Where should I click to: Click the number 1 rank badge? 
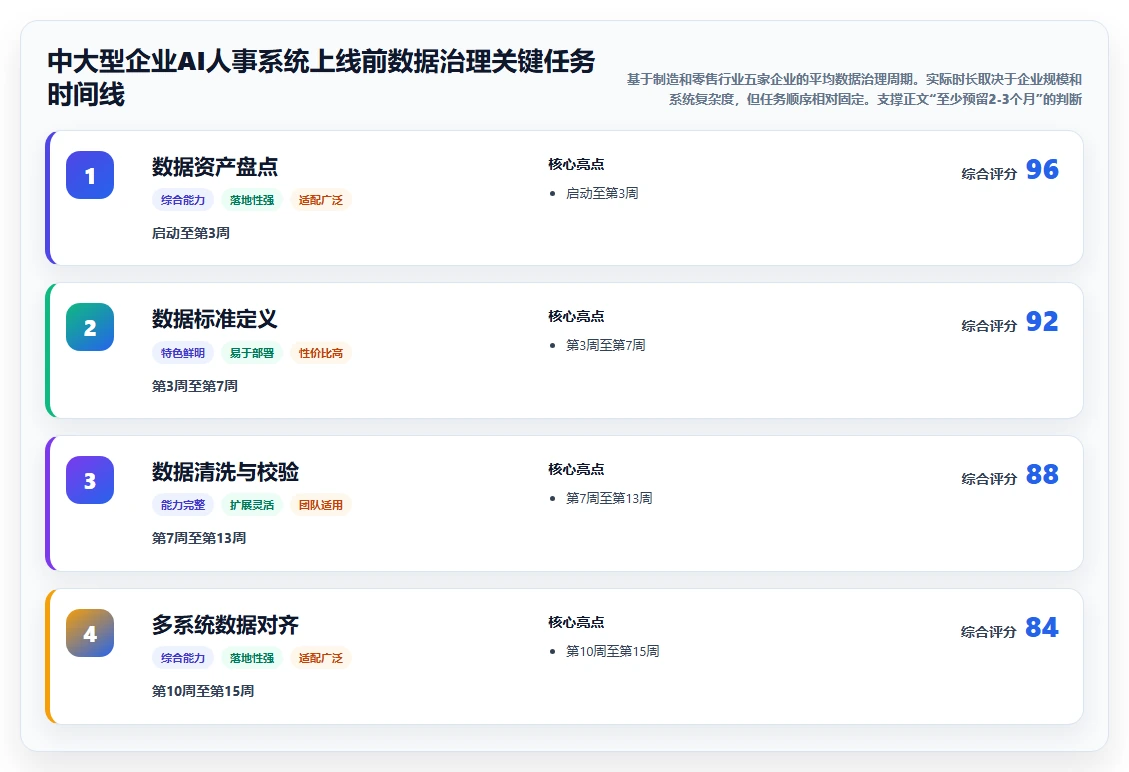(x=90, y=175)
